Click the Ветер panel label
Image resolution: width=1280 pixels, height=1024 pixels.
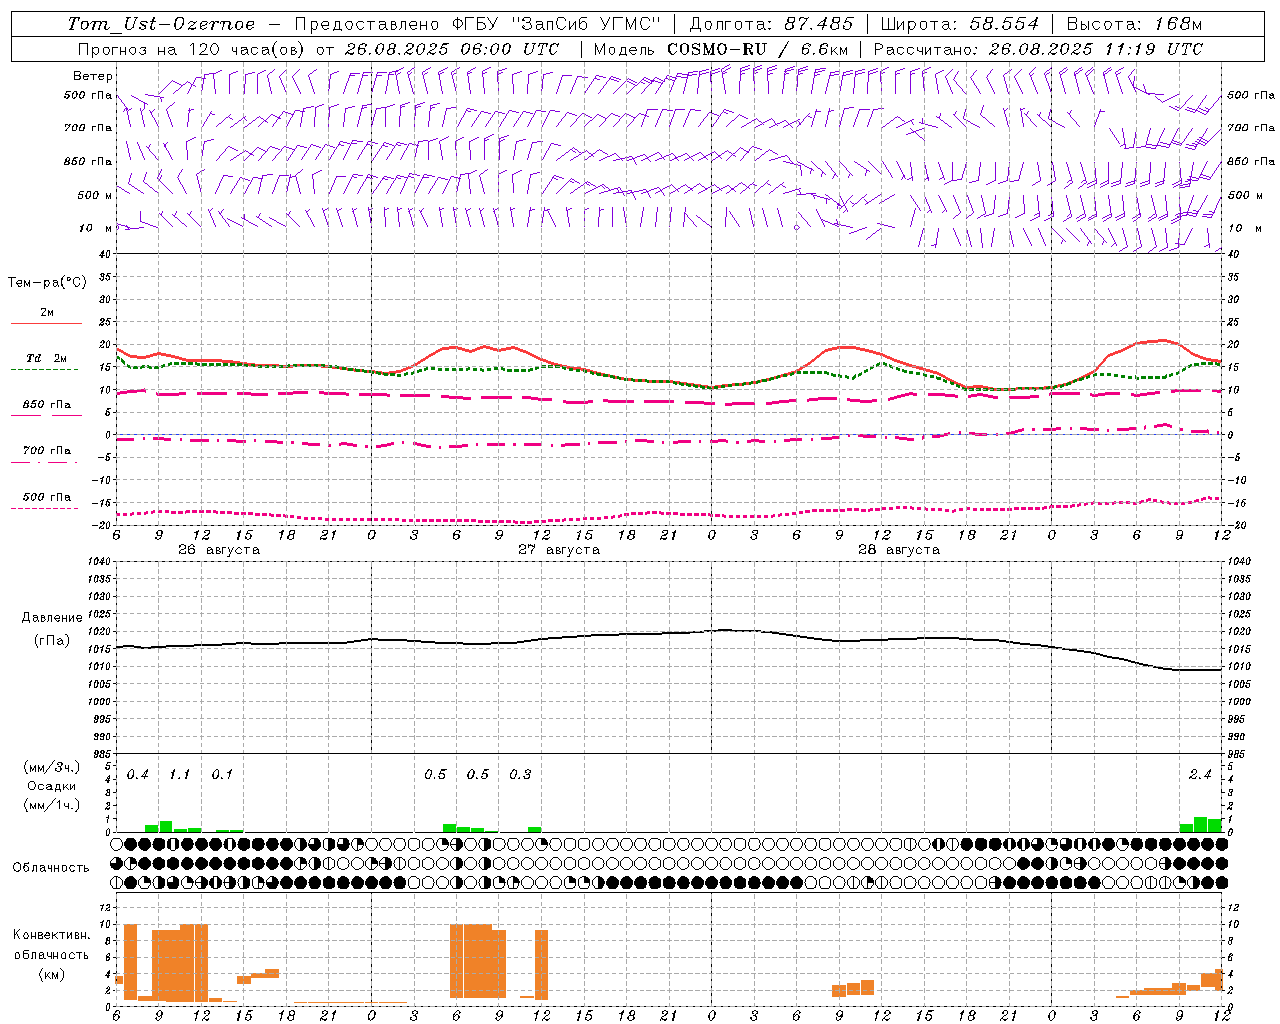(93, 76)
